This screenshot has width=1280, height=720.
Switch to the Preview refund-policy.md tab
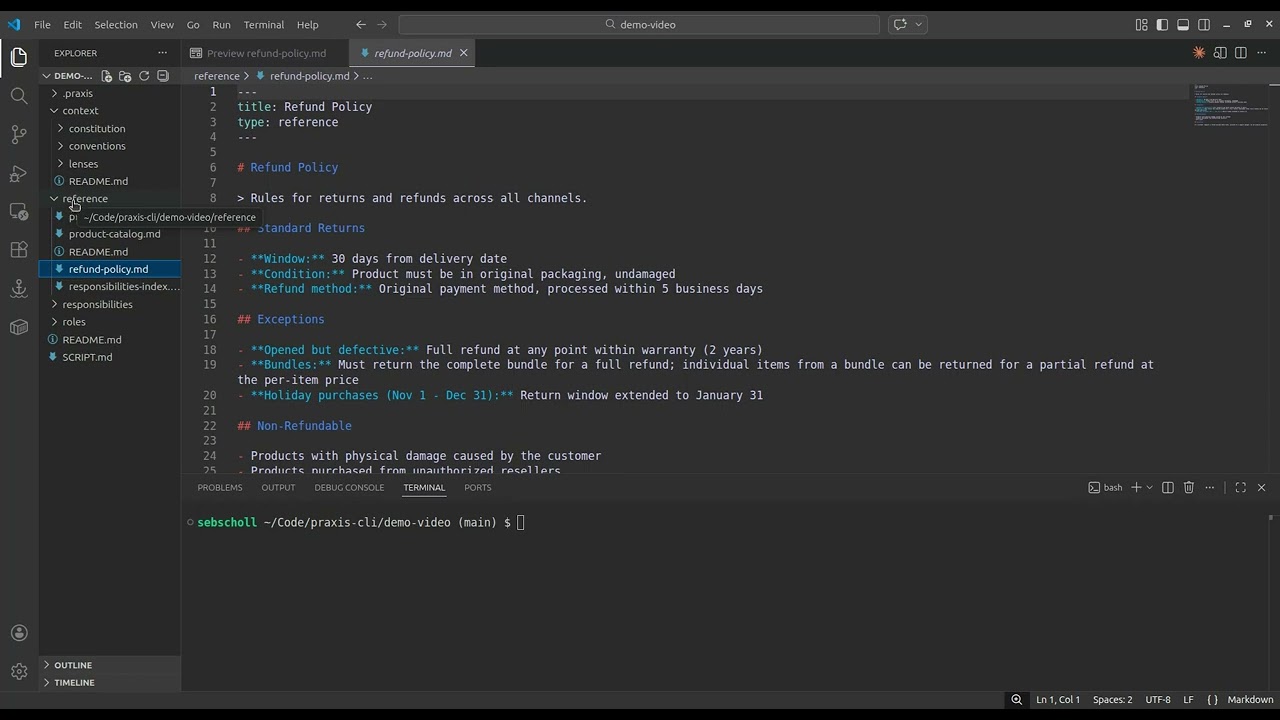pyautogui.click(x=266, y=53)
